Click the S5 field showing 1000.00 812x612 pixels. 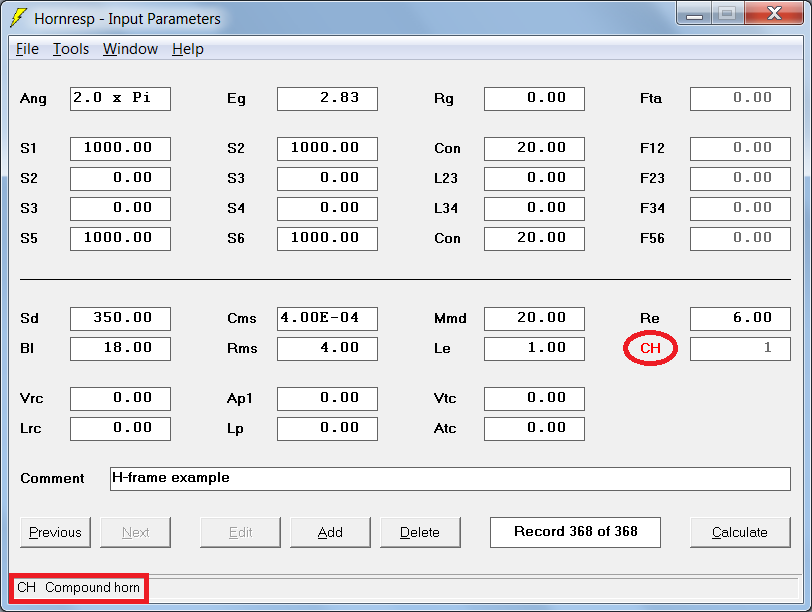120,239
